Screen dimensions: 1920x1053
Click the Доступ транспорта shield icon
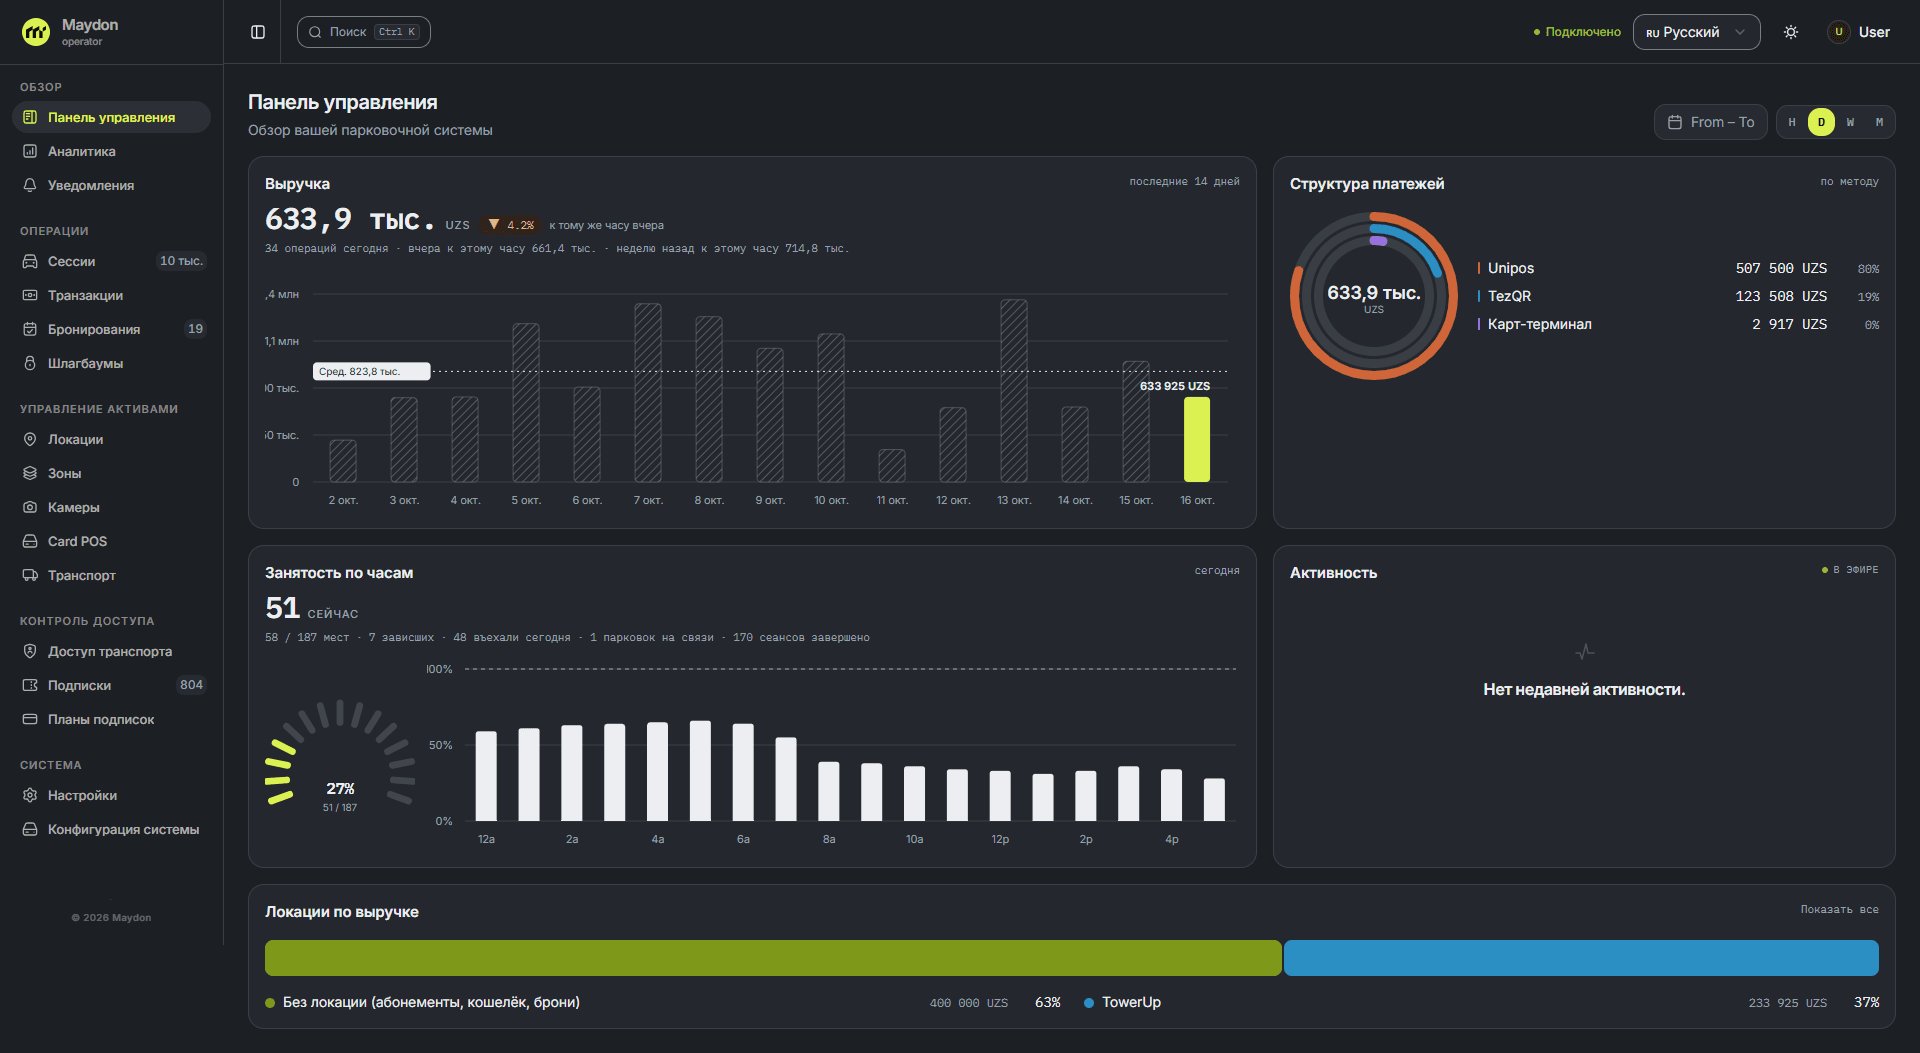[30, 651]
